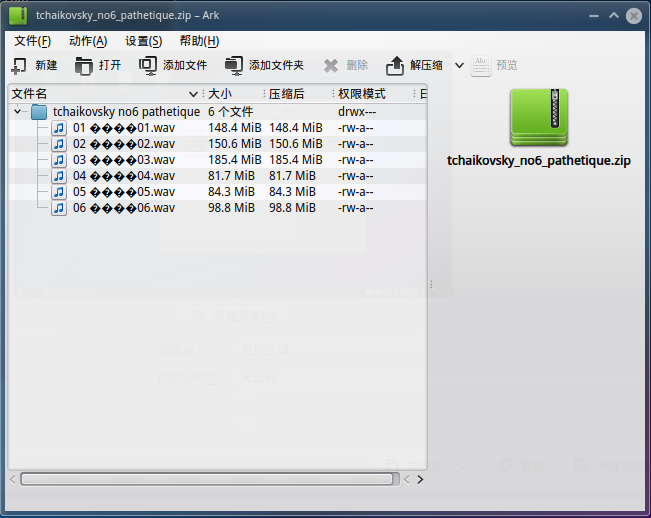This screenshot has height=518, width=651.
Task: Click the Ark app icon in title bar
Action: 18,16
